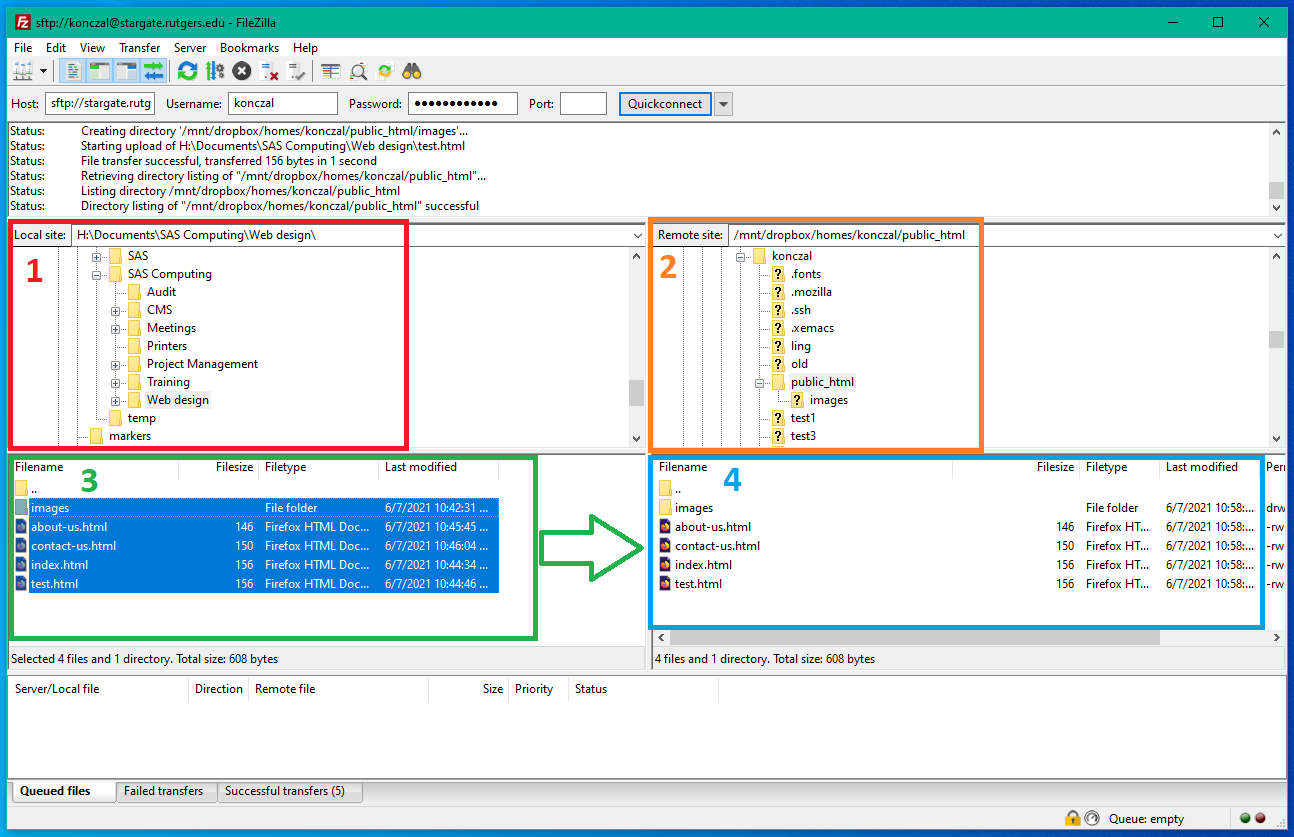Toggle the remote directory tree display
The width and height of the screenshot is (1294, 837).
click(x=126, y=71)
